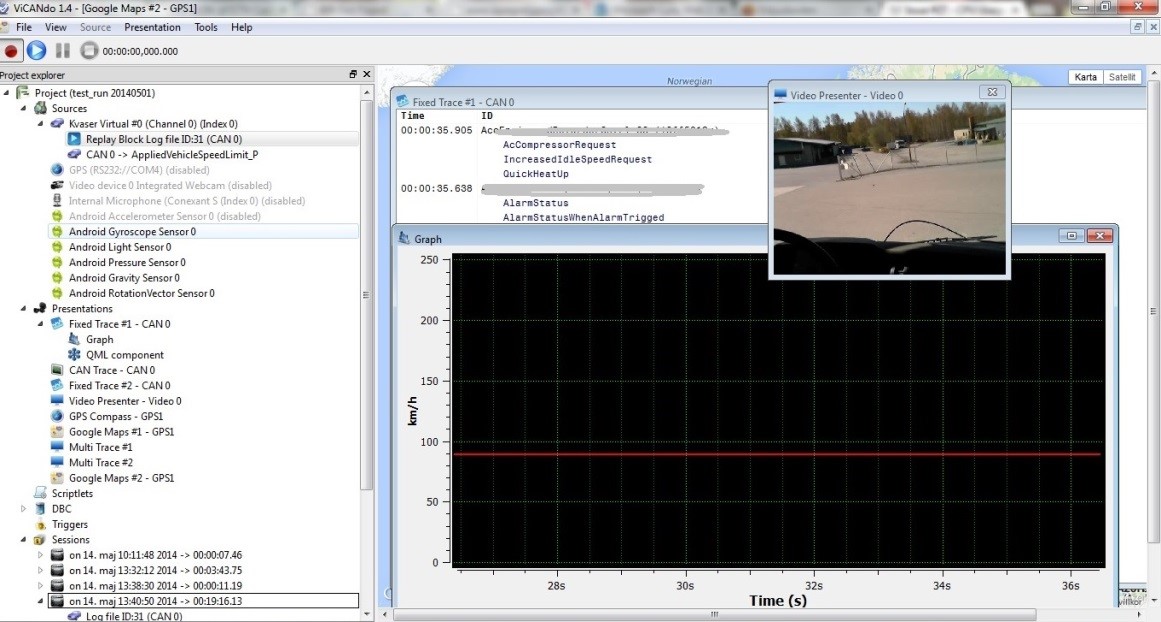Collapse the Sources tree node

24,108
